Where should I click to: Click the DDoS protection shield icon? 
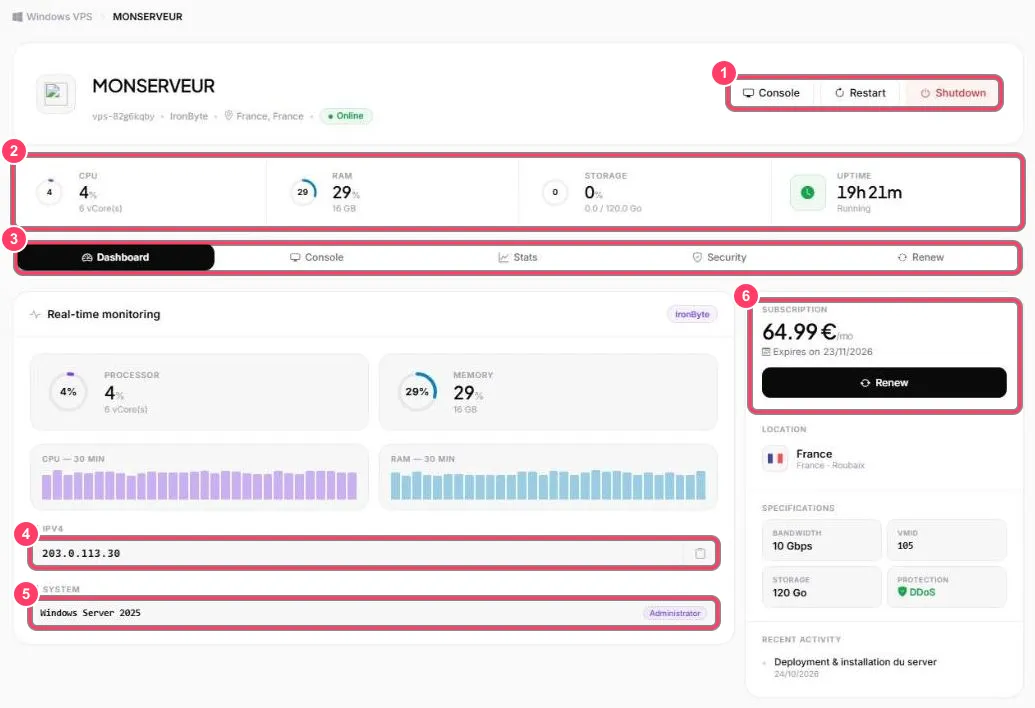point(902,592)
